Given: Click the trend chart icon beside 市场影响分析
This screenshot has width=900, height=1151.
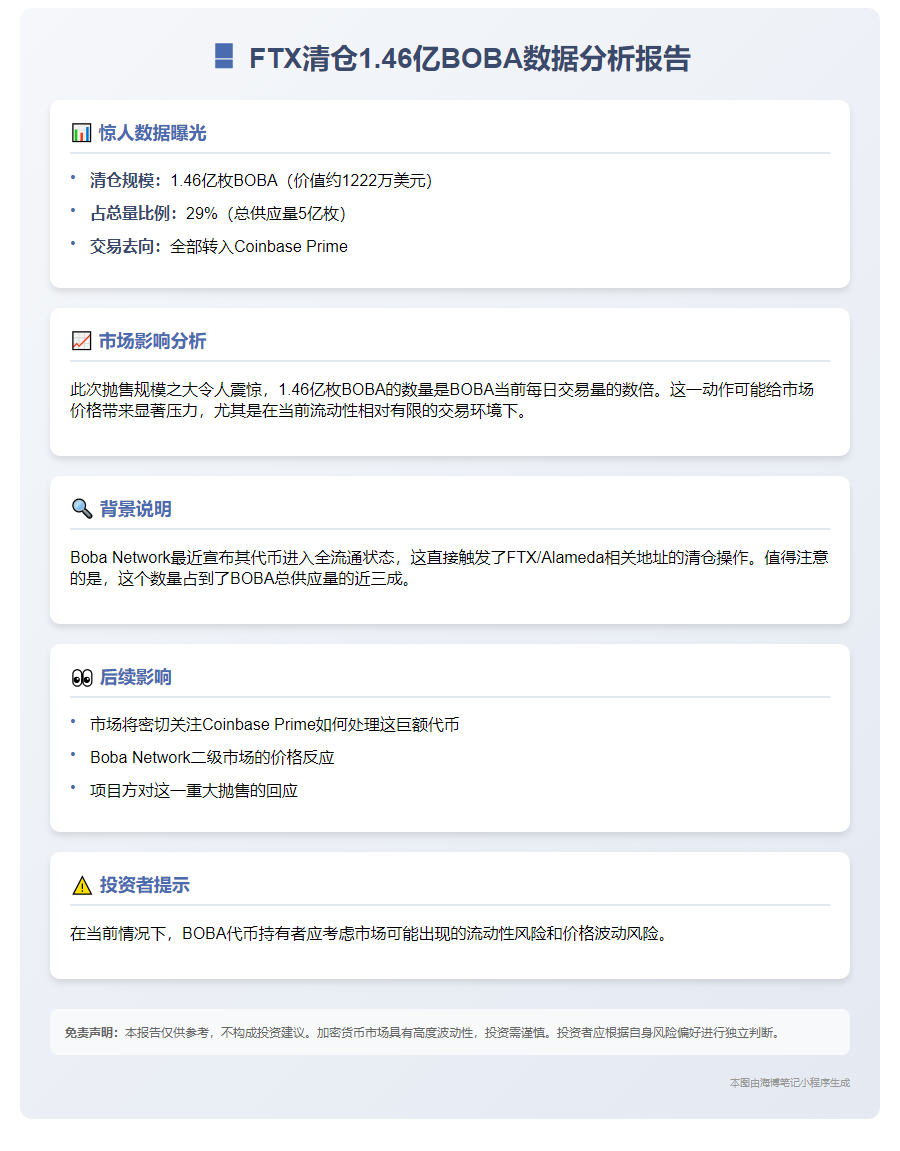Looking at the screenshot, I should [81, 341].
